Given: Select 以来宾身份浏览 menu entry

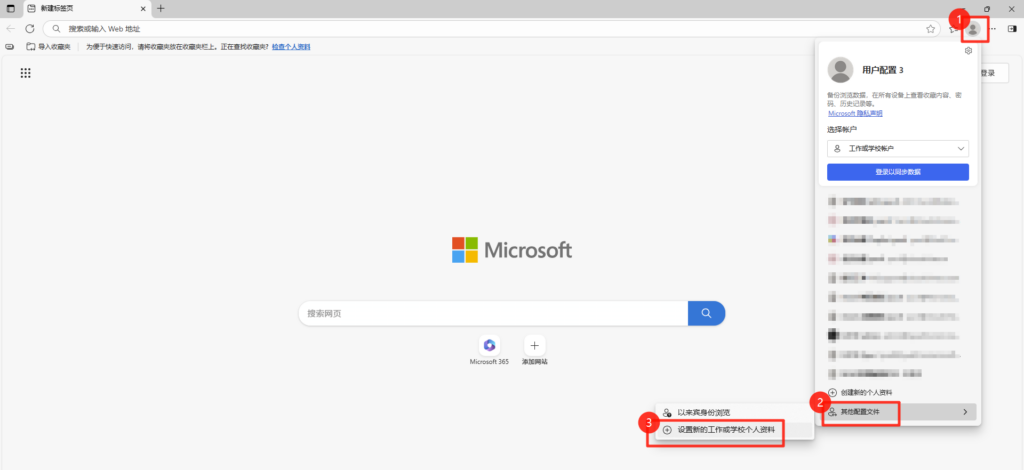Looking at the screenshot, I should 704,412.
